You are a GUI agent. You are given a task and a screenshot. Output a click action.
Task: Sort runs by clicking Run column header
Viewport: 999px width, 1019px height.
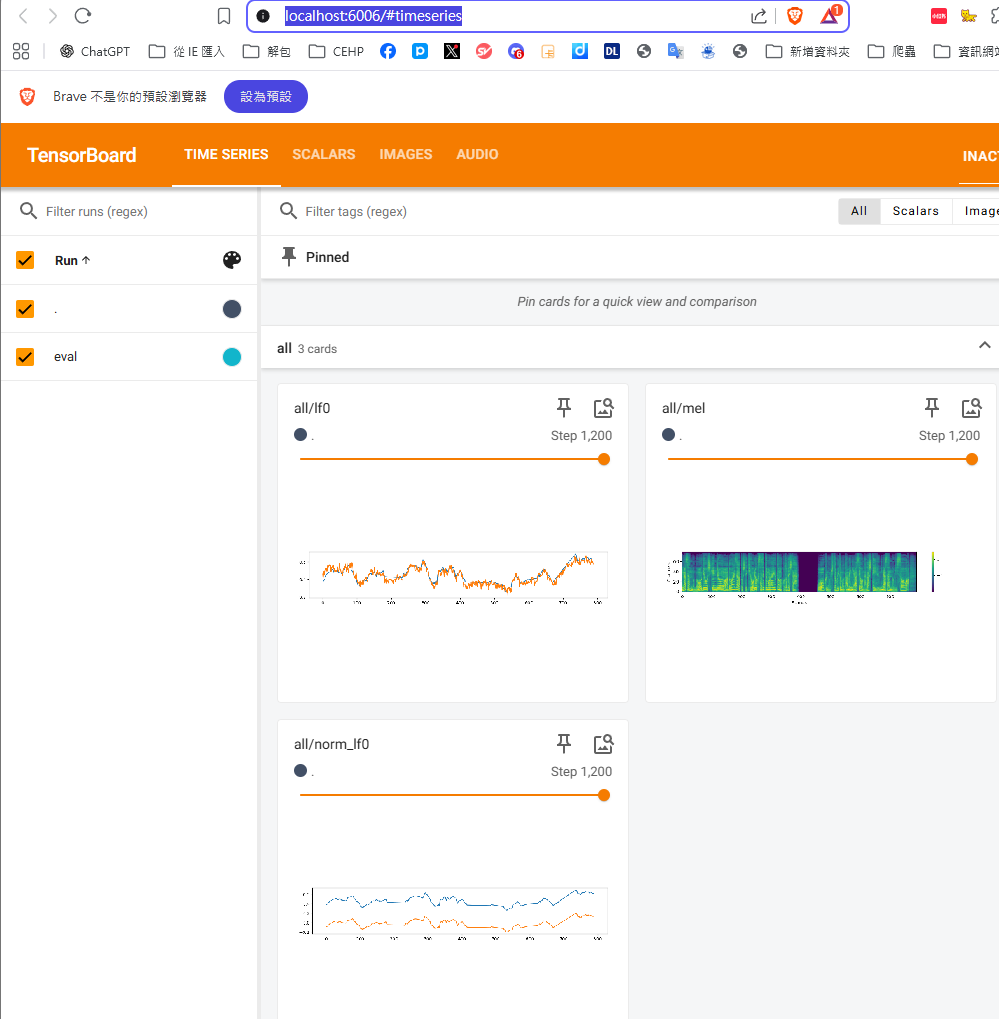(x=72, y=260)
